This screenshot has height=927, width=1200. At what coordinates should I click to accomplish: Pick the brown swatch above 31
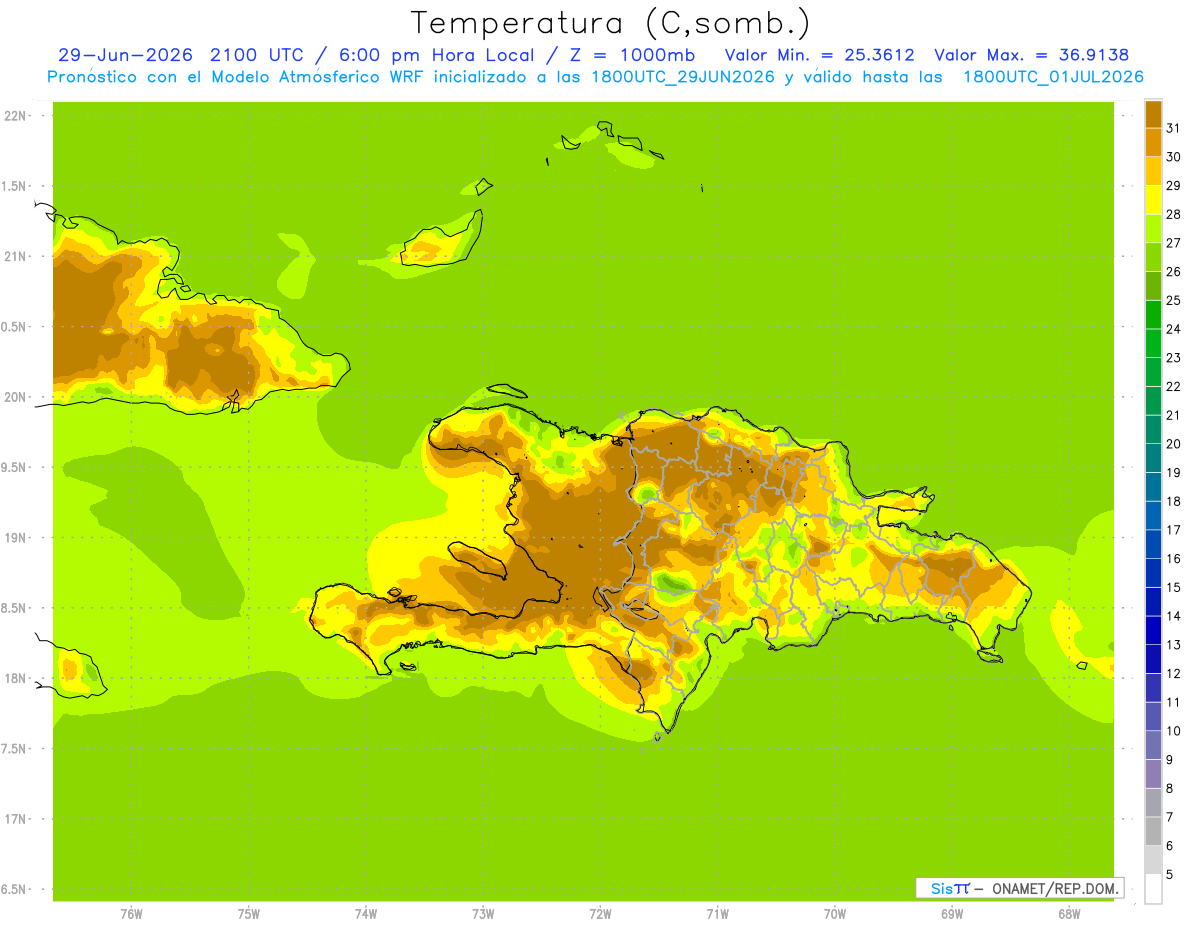click(1153, 114)
